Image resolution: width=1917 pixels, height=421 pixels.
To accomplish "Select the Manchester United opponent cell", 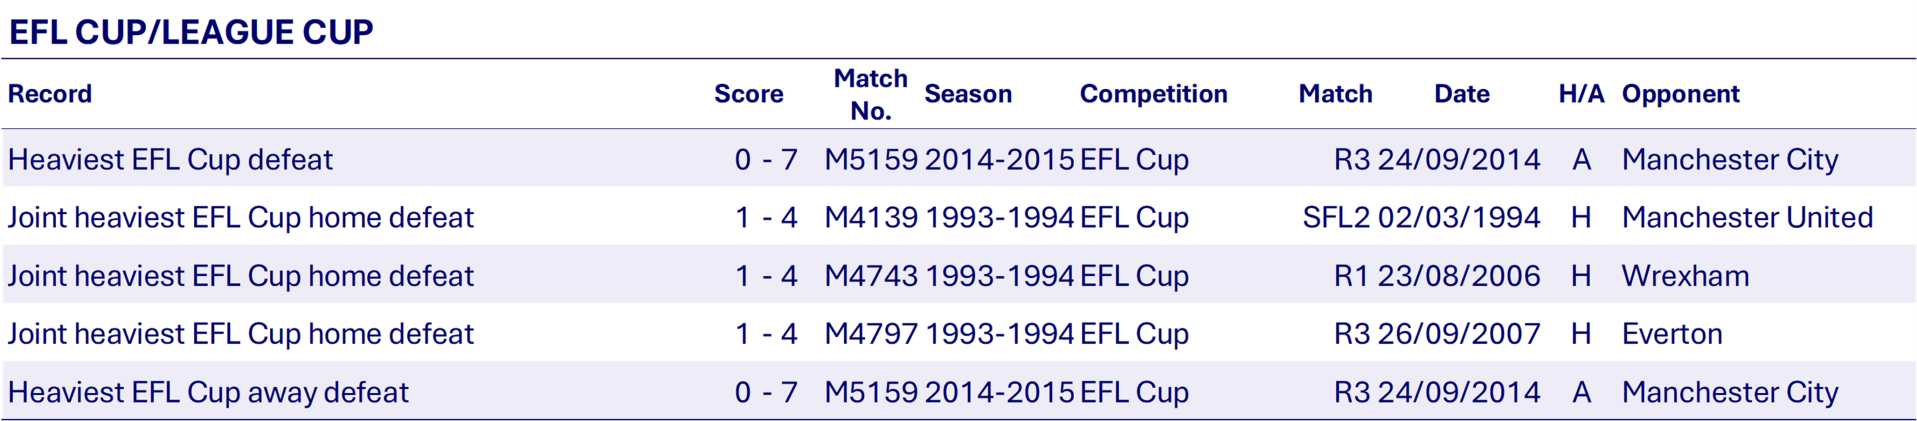I will [x=1747, y=217].
